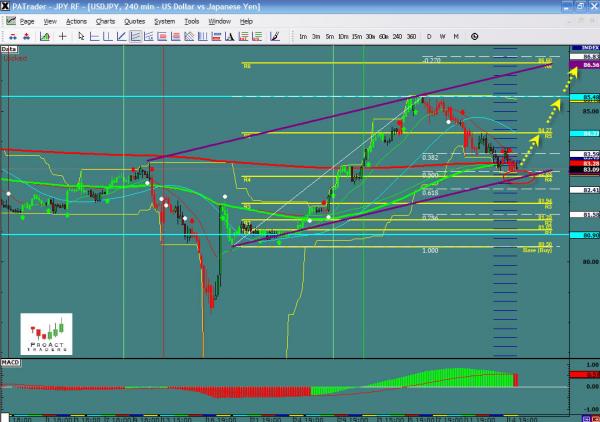Open the Page menu

(x=26, y=20)
